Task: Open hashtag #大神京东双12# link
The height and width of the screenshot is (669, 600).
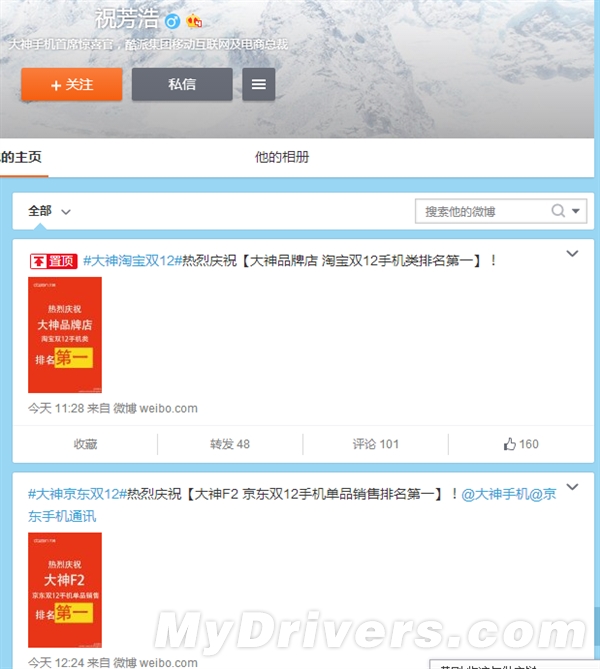Action: (x=78, y=494)
